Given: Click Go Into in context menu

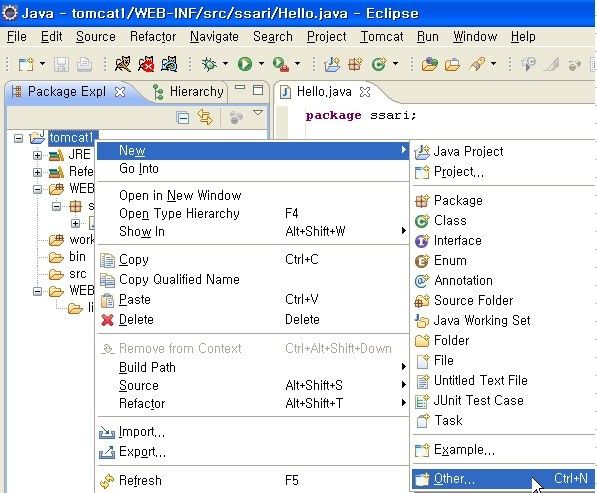Looking at the screenshot, I should coord(253,169).
